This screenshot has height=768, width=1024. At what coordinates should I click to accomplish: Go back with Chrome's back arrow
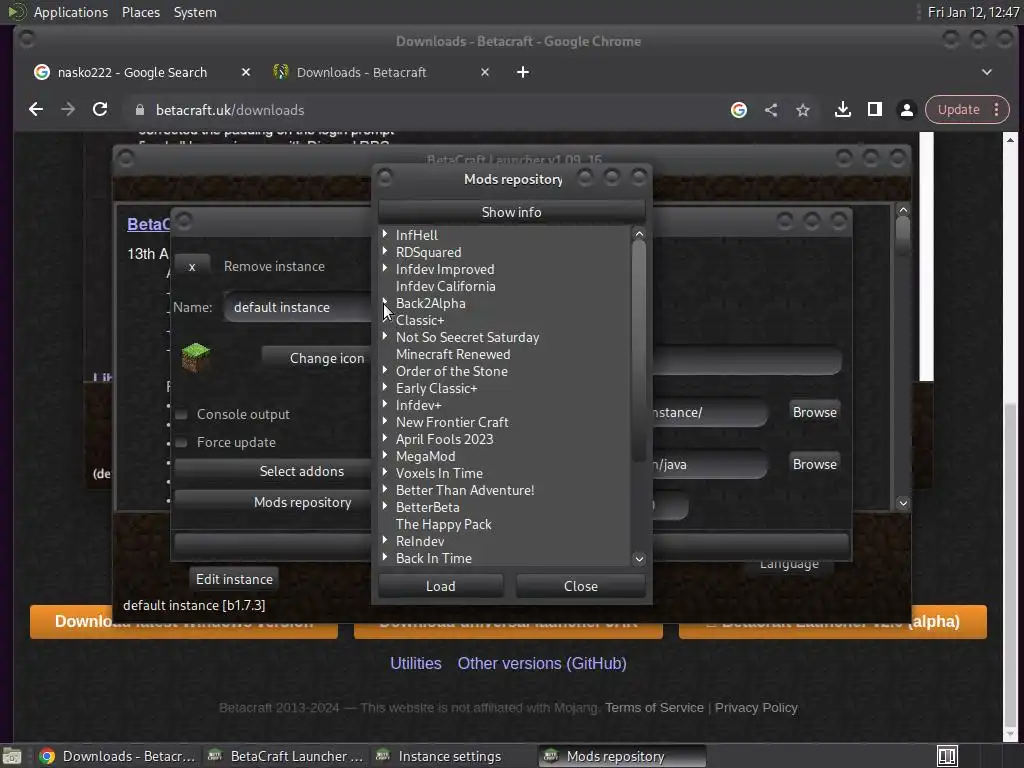coord(36,110)
